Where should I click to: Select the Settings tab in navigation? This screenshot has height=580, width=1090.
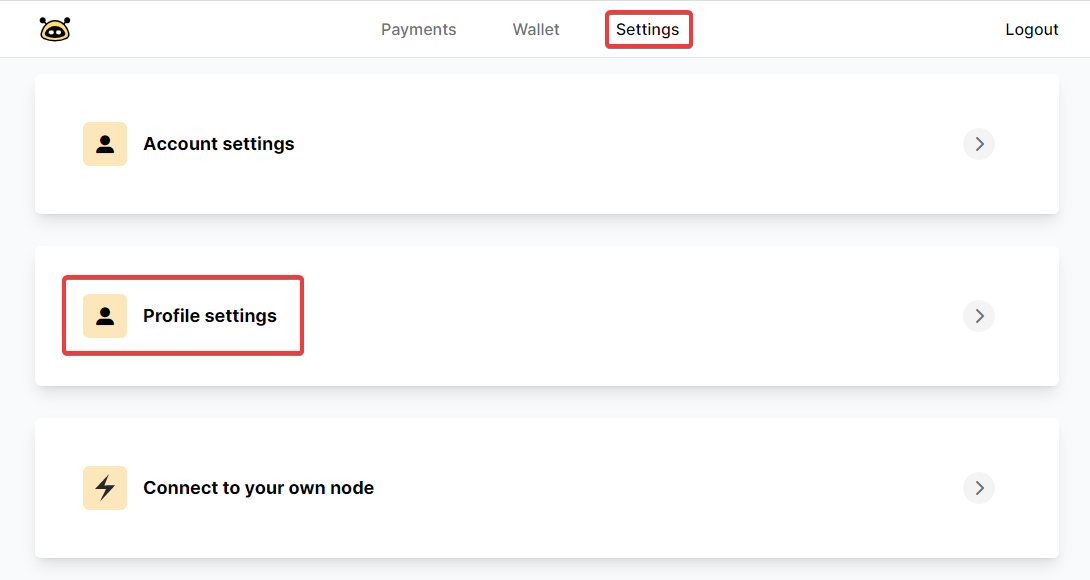coord(647,29)
